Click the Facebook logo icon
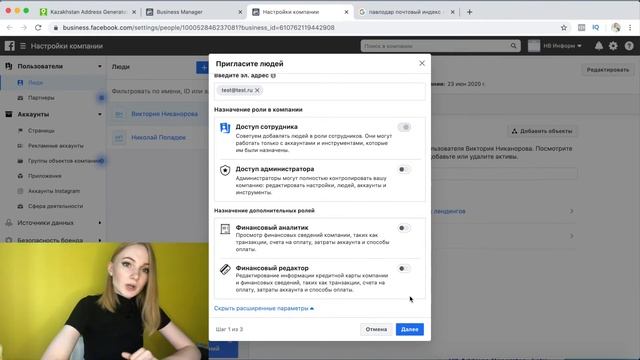The image size is (640, 360). pos(9,46)
